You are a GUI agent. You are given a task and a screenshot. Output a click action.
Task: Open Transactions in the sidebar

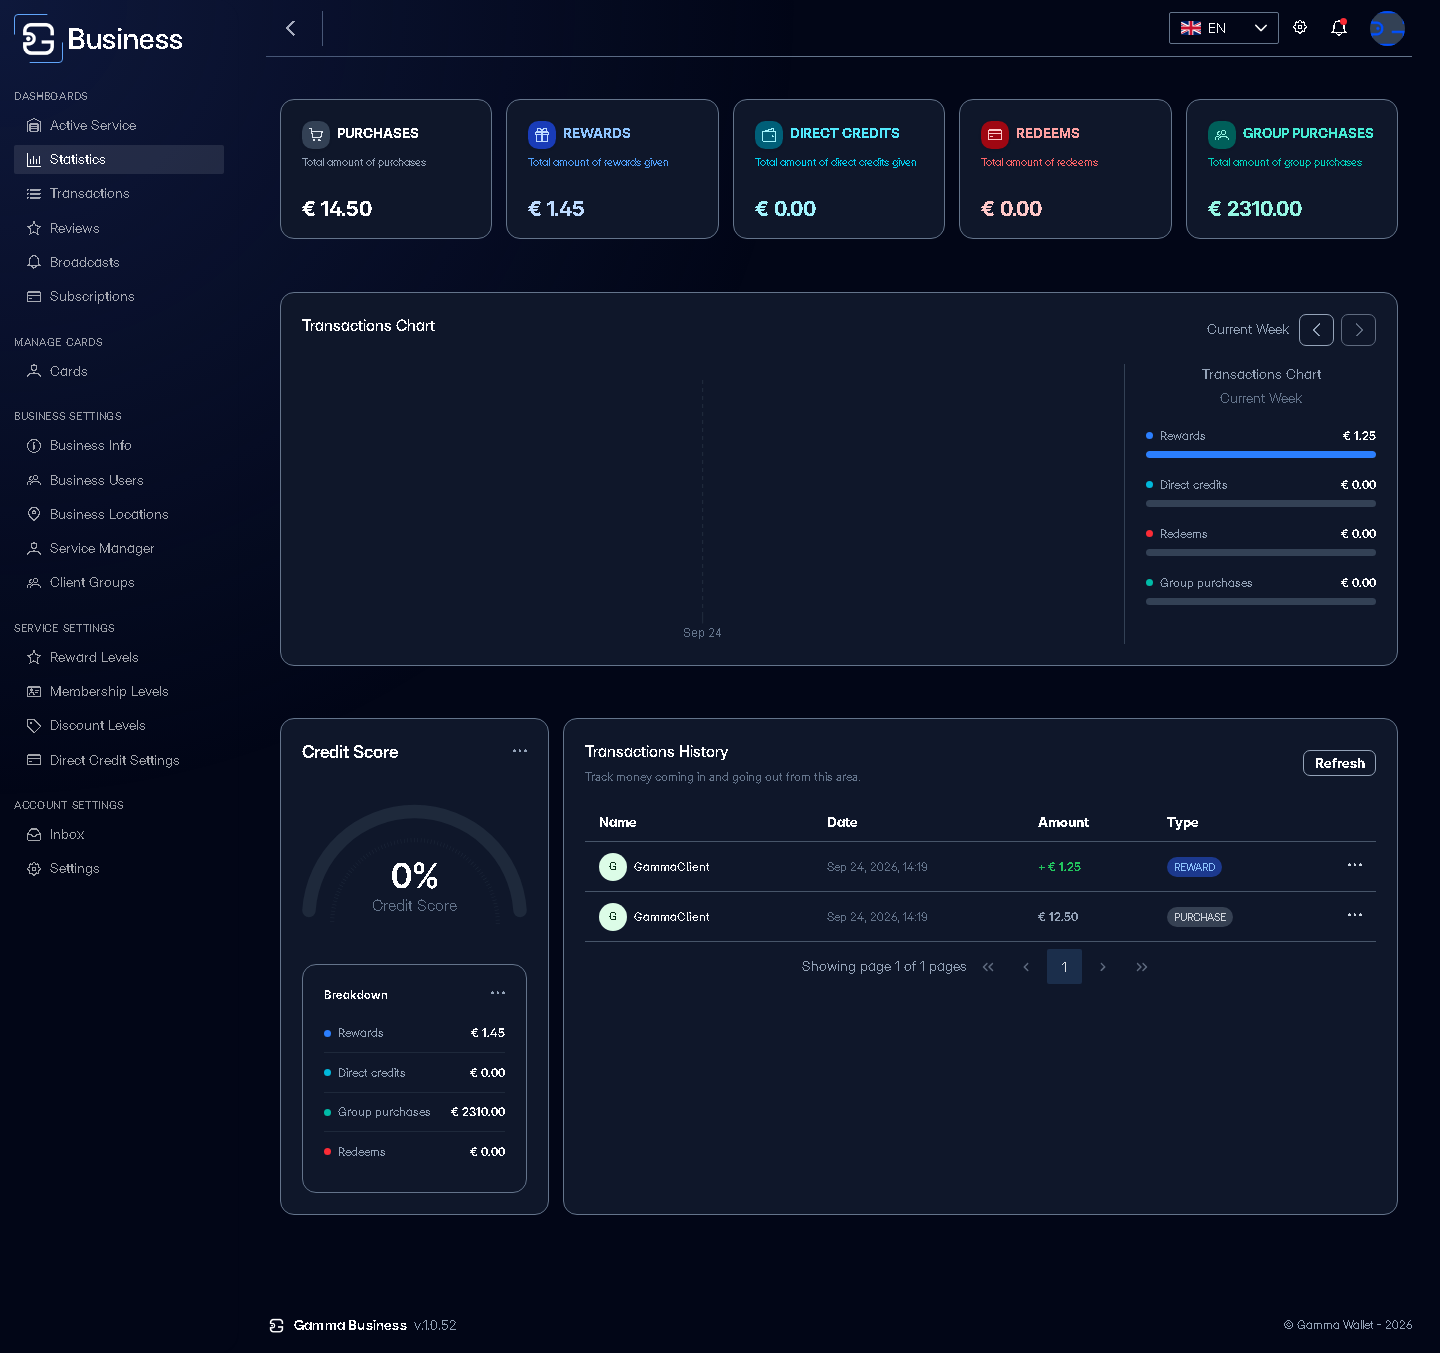coord(119,194)
